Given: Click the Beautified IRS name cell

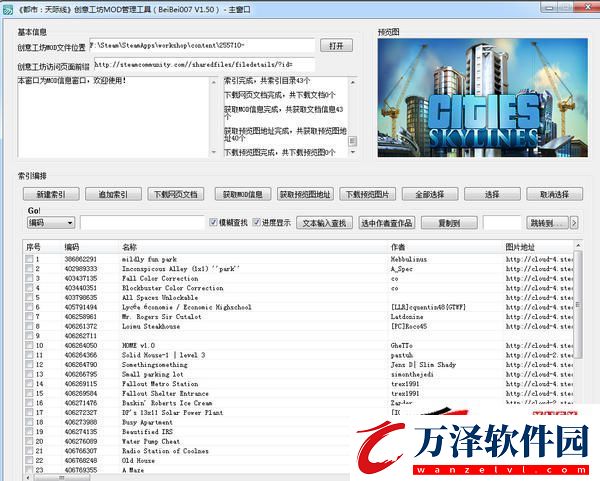Looking at the screenshot, I should 147,432.
